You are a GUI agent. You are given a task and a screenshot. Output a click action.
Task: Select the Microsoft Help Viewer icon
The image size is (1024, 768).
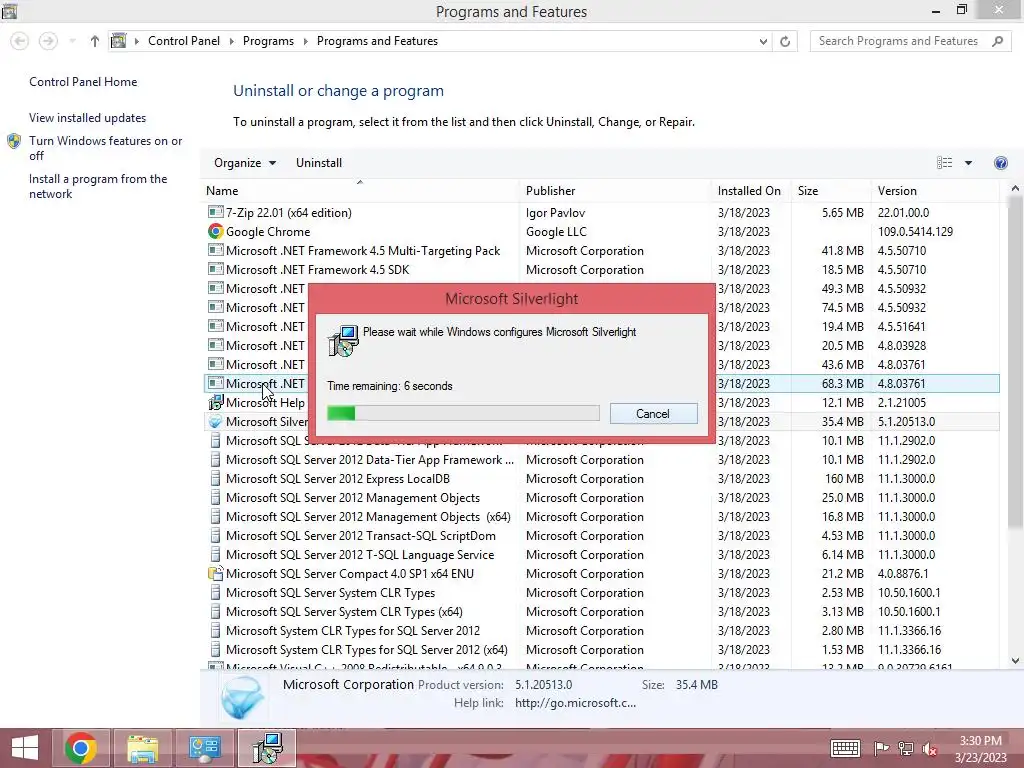click(x=216, y=402)
